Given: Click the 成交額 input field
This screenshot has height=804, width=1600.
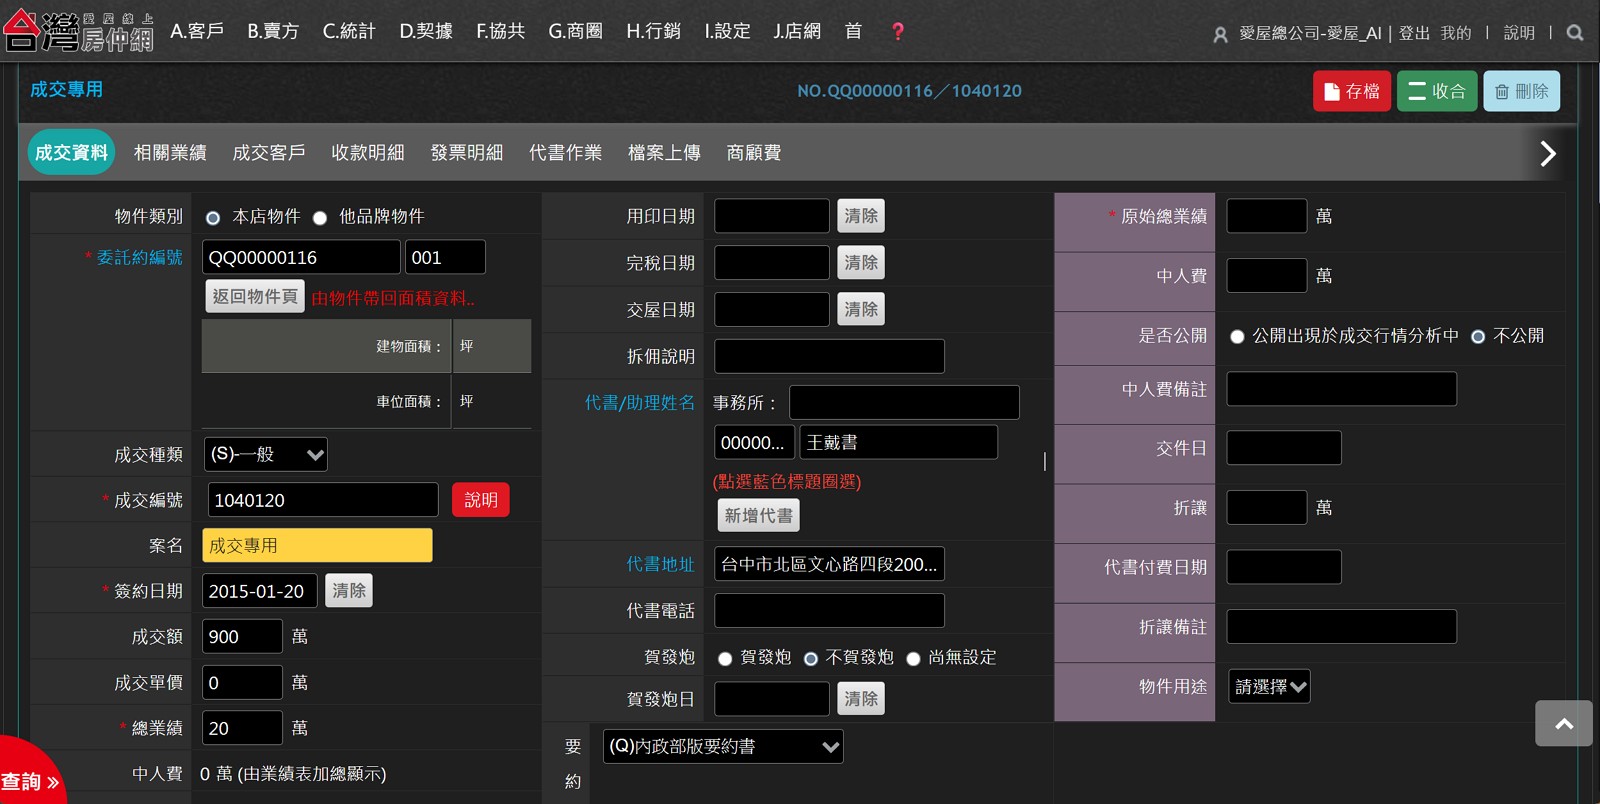Looking at the screenshot, I should point(242,637).
